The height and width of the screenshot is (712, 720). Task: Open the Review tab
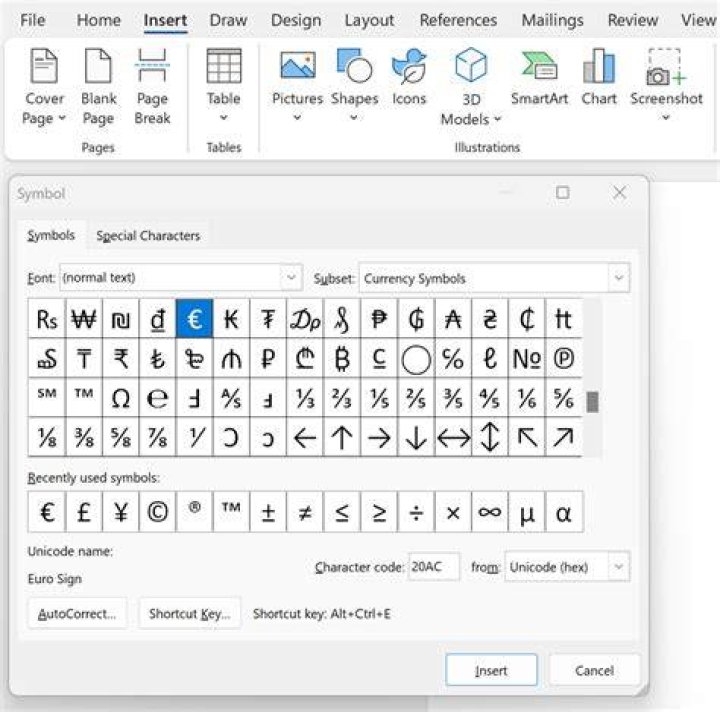coord(632,20)
